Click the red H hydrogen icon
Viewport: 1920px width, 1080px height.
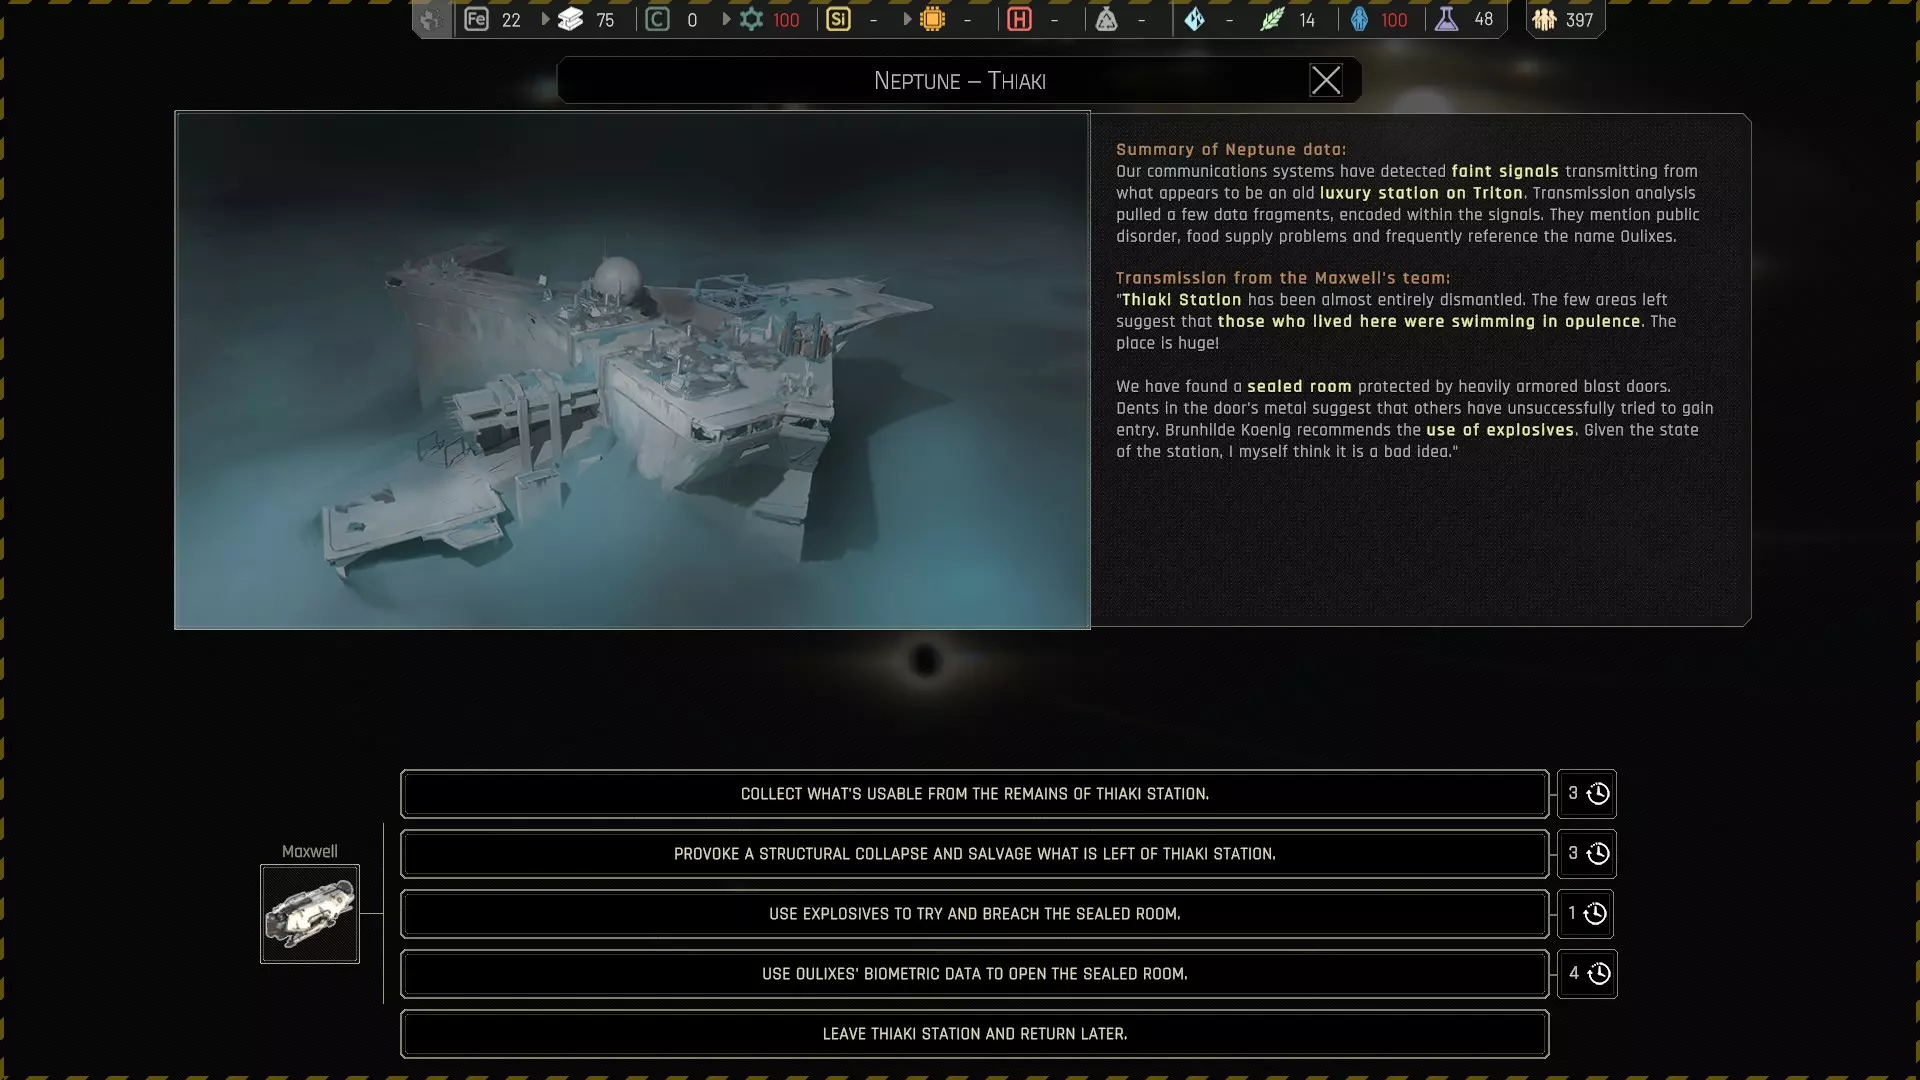coord(1019,19)
